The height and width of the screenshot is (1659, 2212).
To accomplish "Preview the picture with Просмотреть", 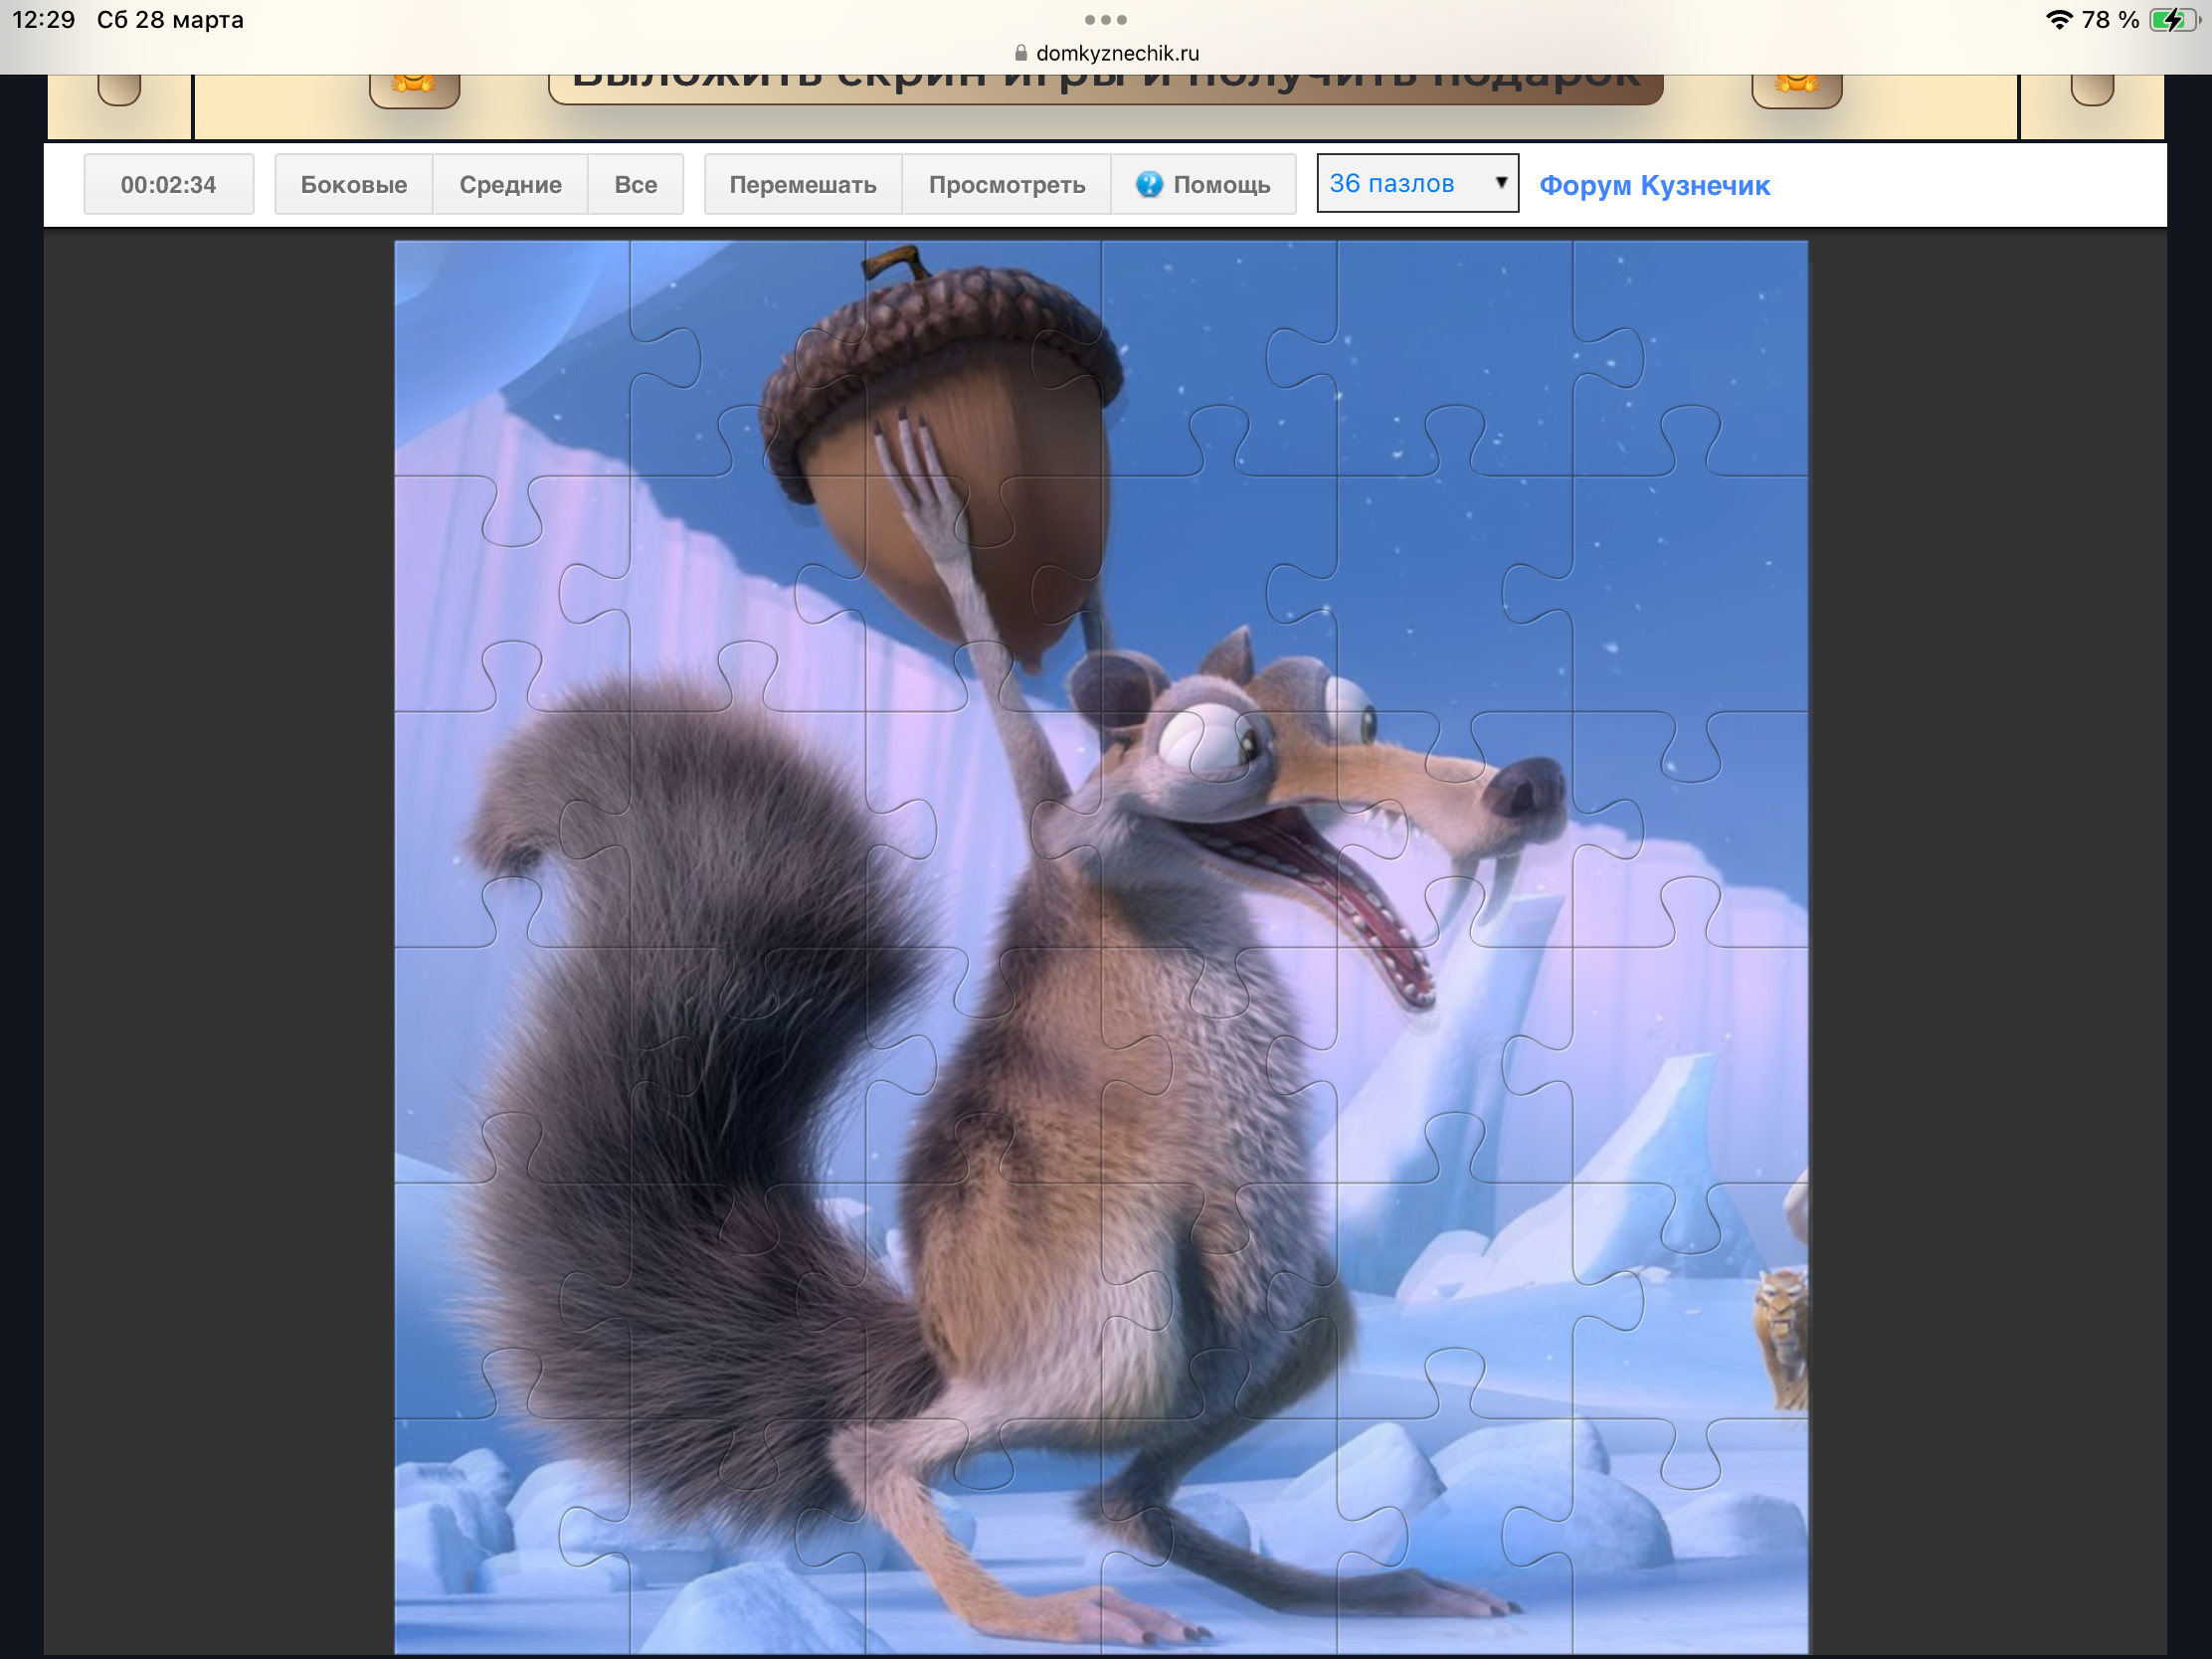I will (x=1006, y=184).
